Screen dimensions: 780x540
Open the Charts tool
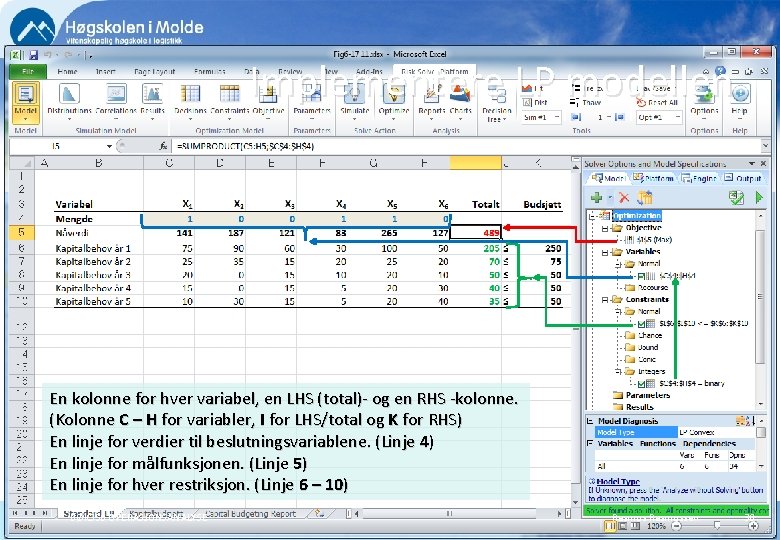coord(460,102)
